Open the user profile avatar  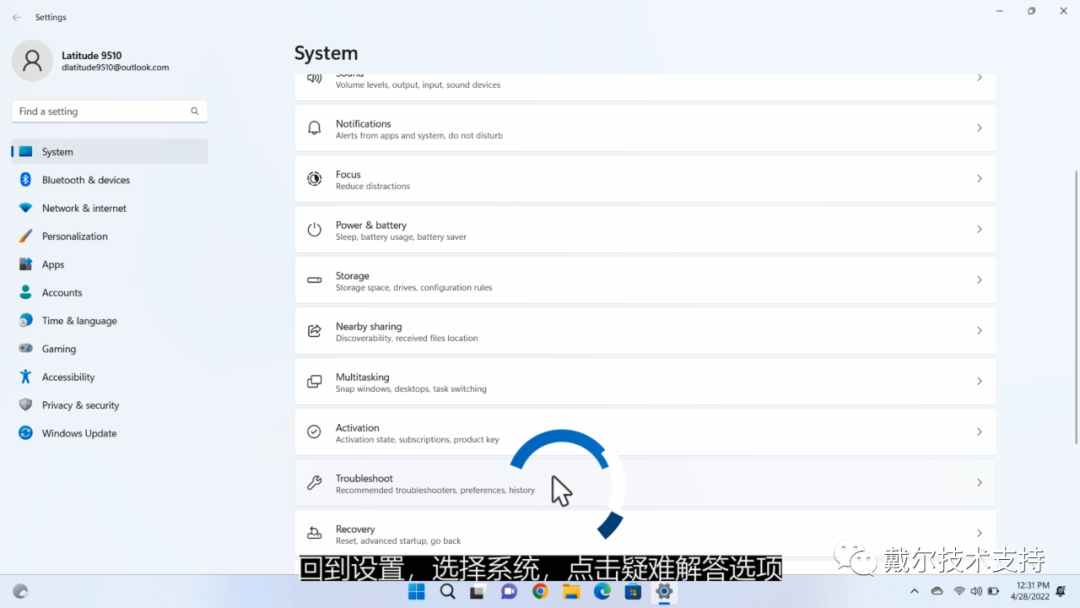tap(32, 61)
